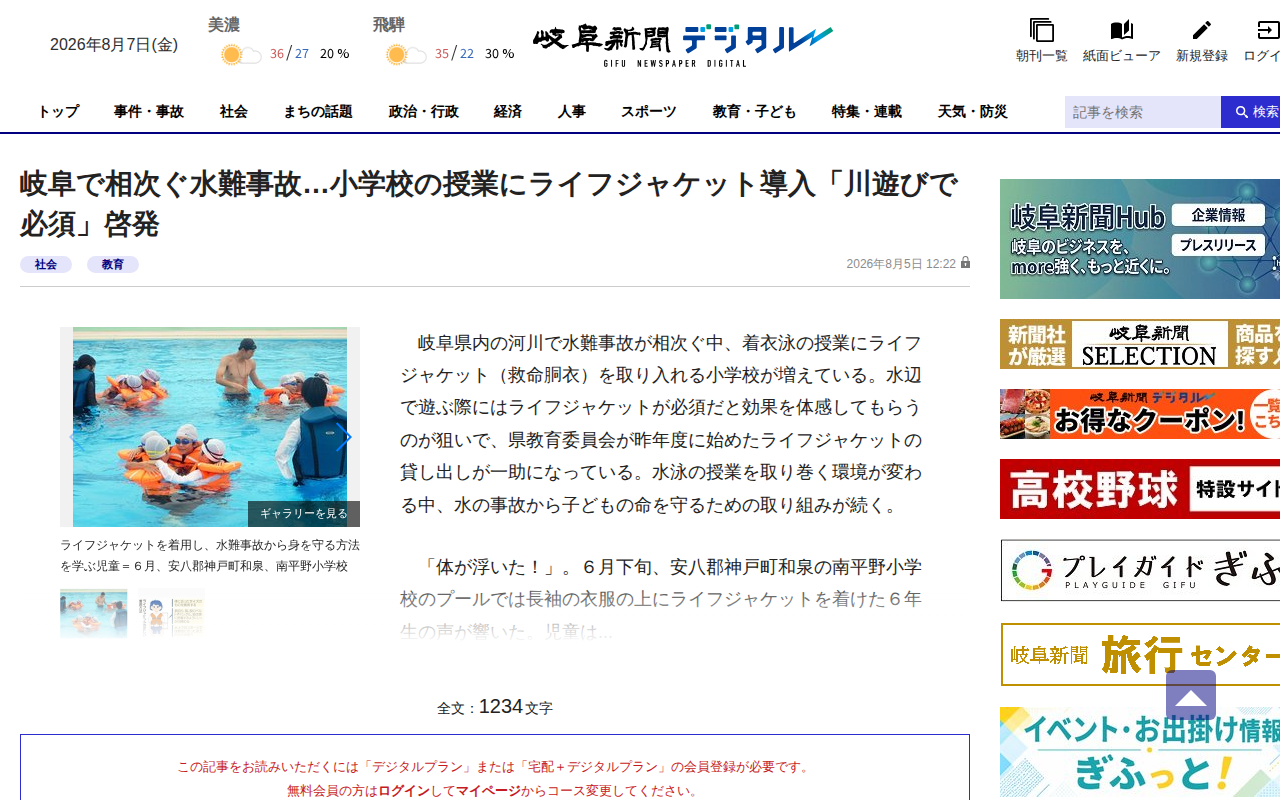Viewport: 1280px width, 800px height.
Task: Click the 教育 category tag
Action: pyautogui.click(x=113, y=265)
